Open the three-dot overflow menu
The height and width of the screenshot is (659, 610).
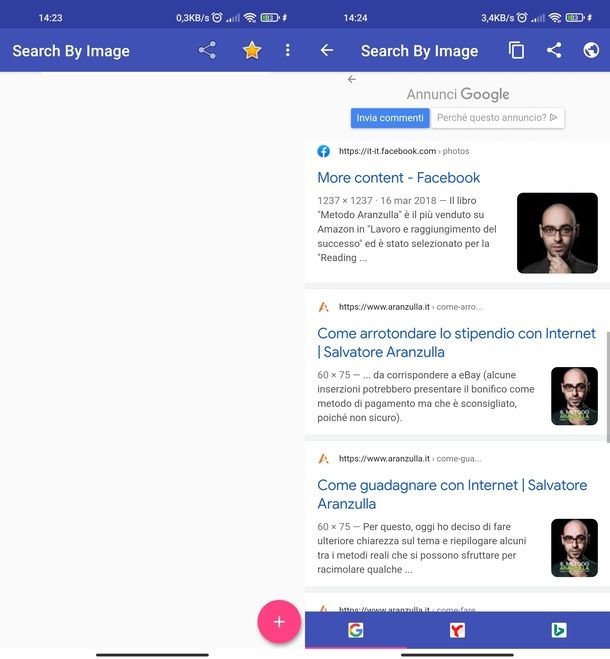288,50
